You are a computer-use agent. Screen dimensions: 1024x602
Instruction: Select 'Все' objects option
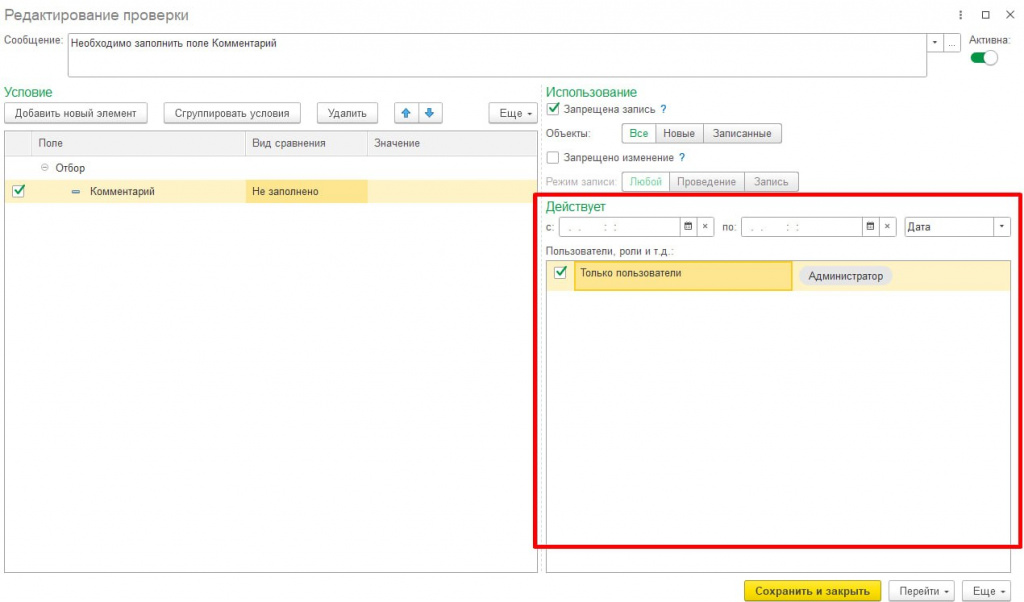pyautogui.click(x=639, y=133)
